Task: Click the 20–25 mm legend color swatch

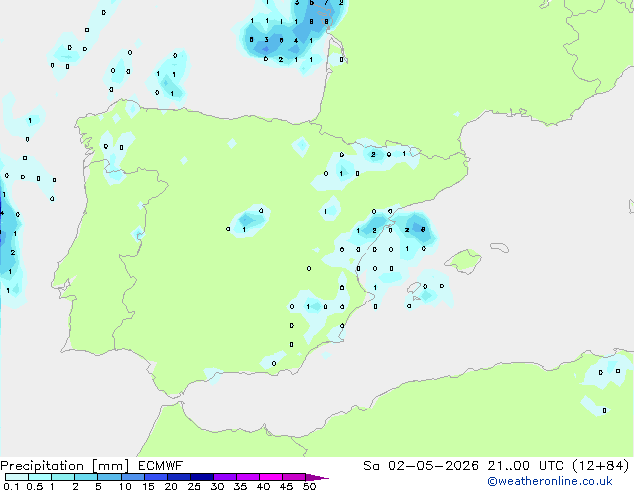Action: [x=179, y=477]
